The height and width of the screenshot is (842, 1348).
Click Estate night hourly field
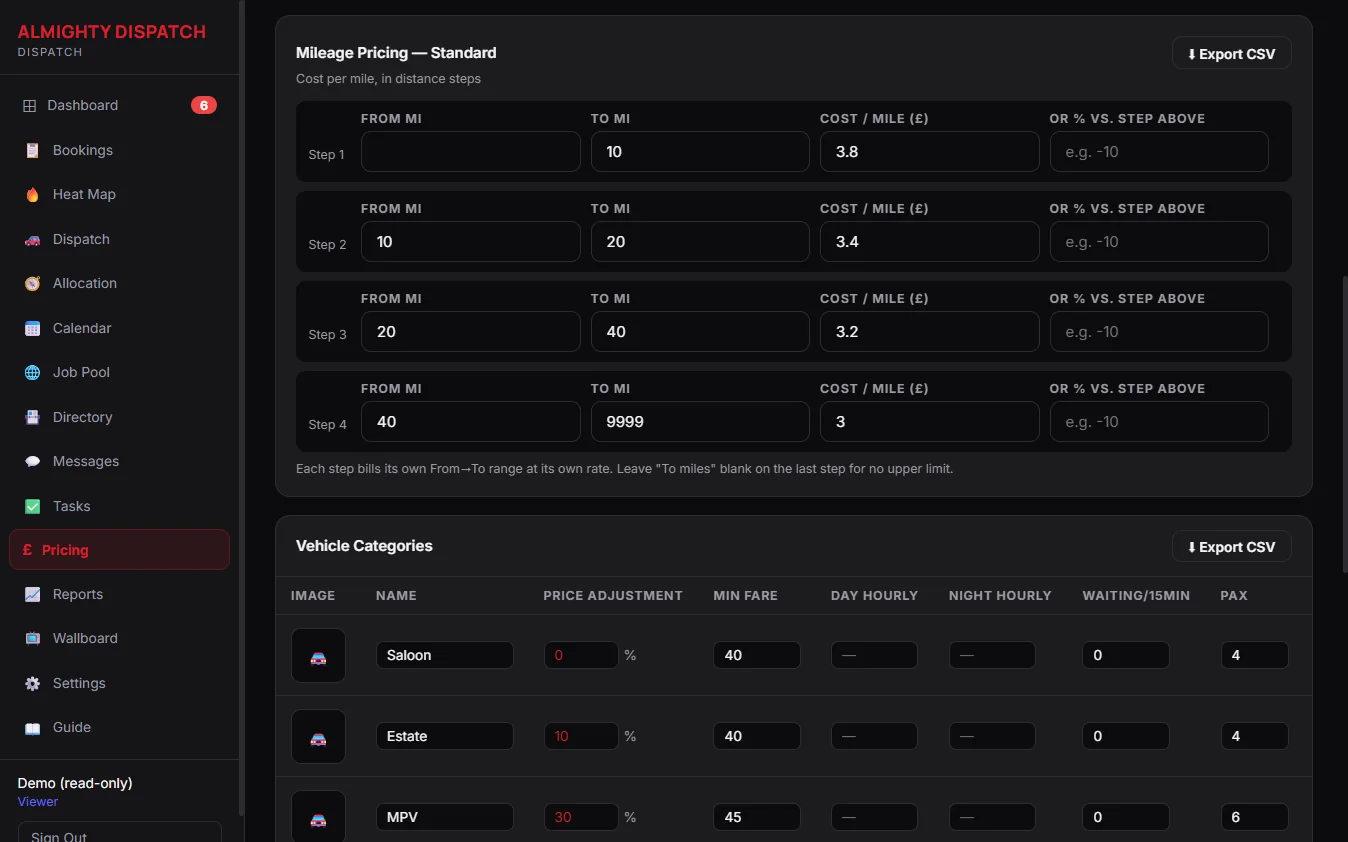pos(992,736)
